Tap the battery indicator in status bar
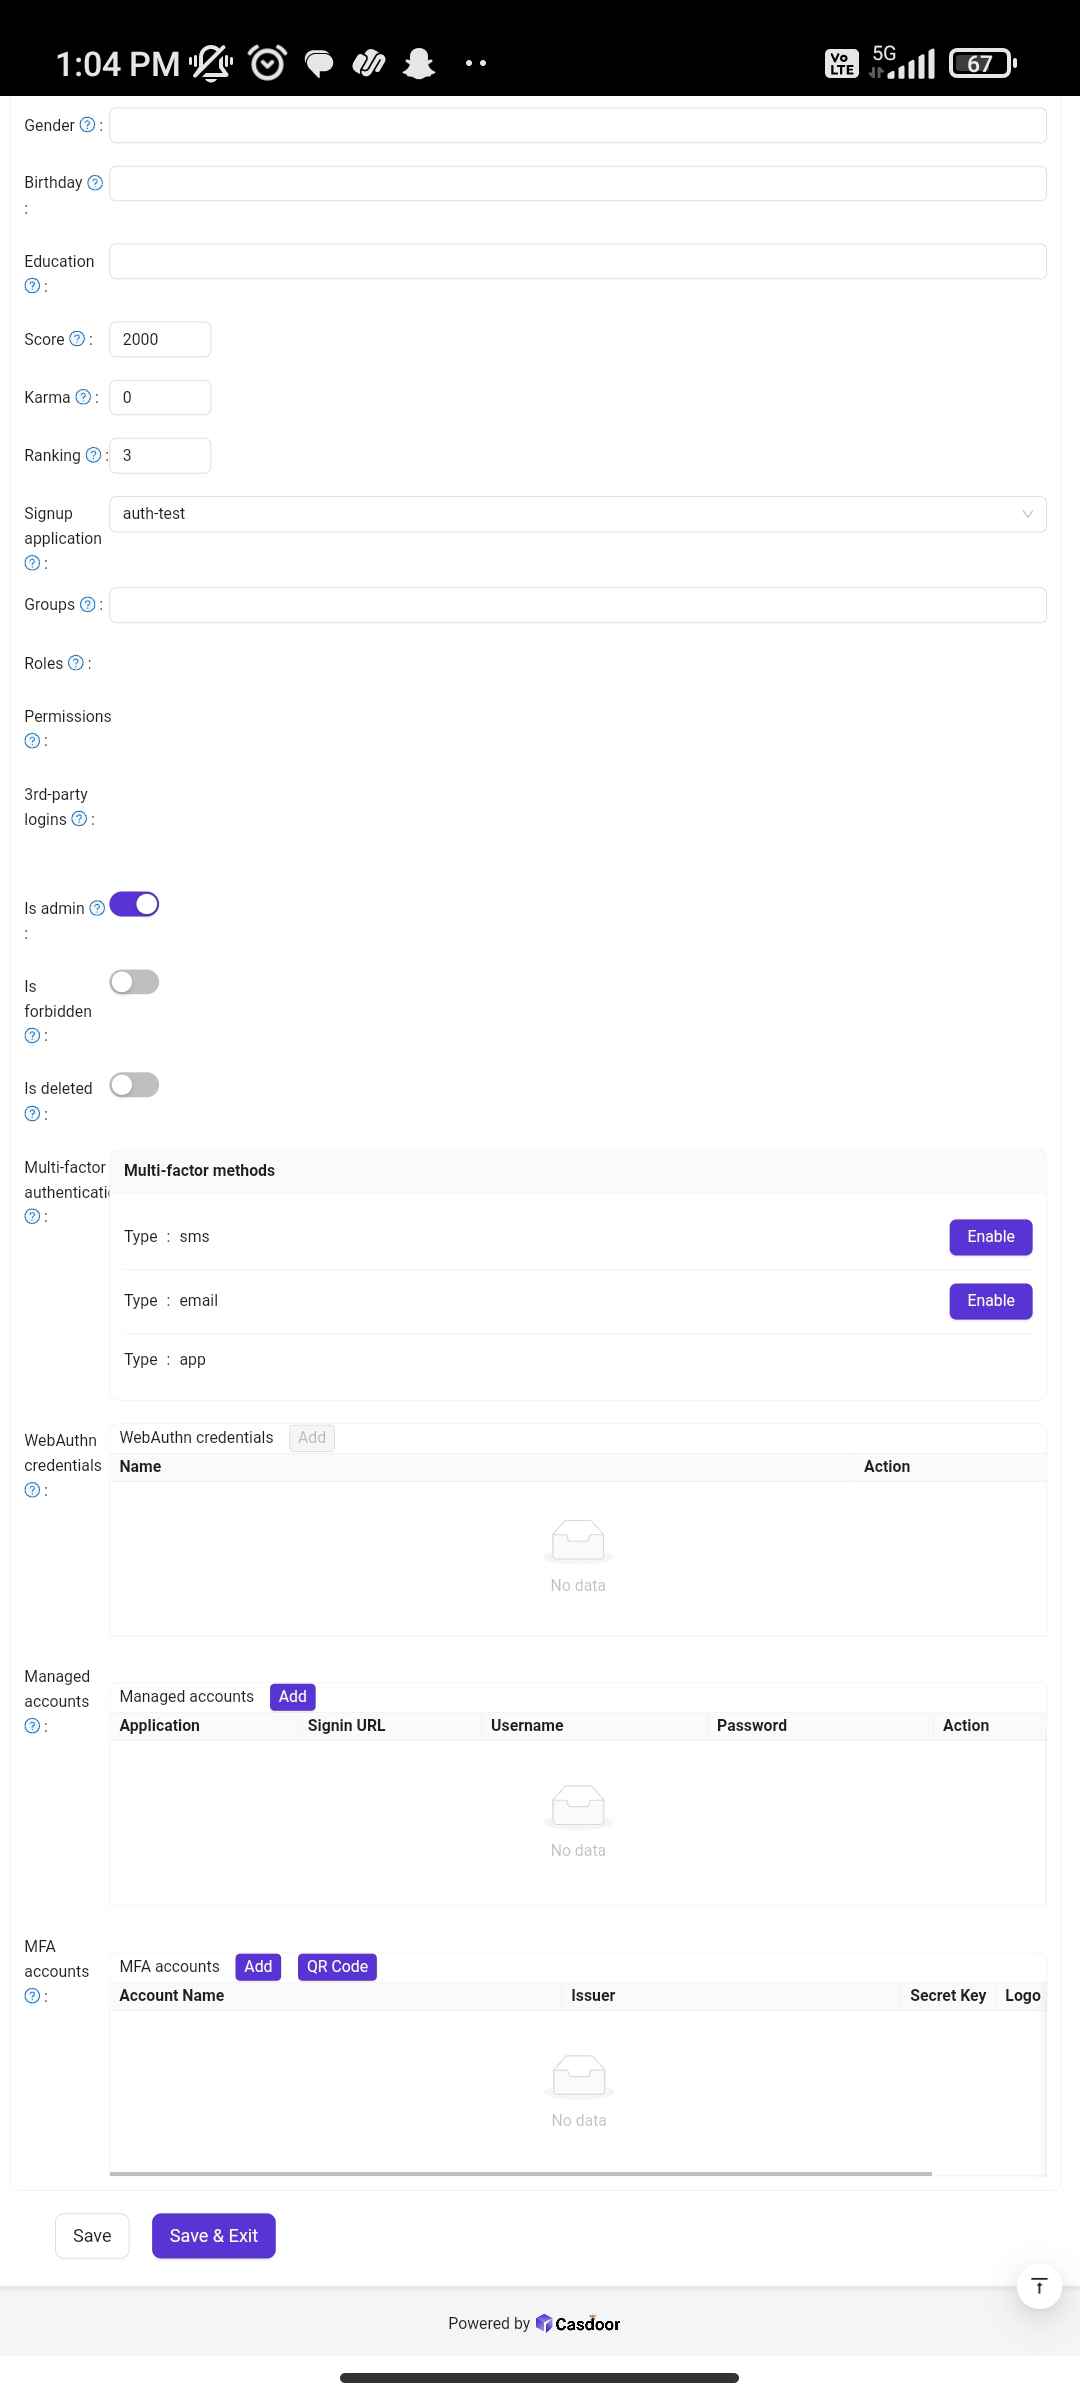This screenshot has width=1080, height=2400. (983, 64)
